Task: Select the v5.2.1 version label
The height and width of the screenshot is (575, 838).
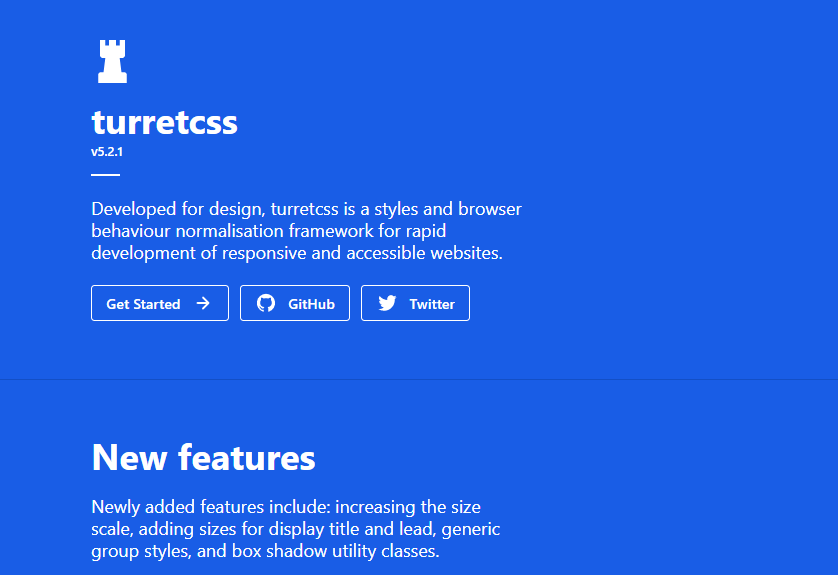Action: click(106, 152)
